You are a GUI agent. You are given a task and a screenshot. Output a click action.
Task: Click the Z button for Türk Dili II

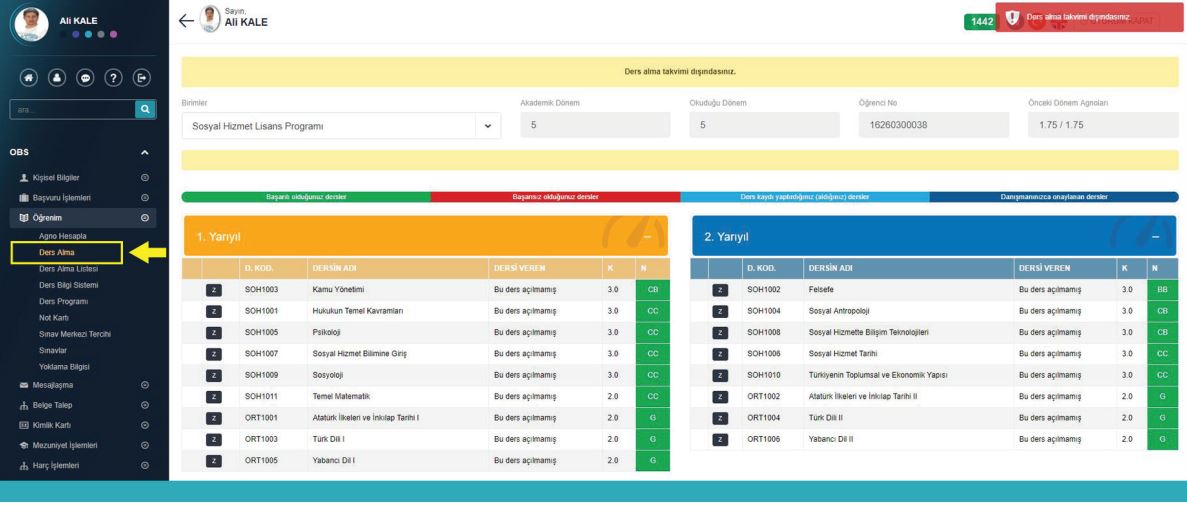point(719,418)
